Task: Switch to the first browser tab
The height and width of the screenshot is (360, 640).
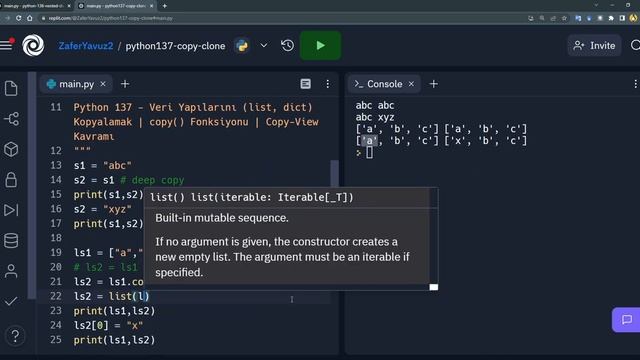Action: point(37,6)
